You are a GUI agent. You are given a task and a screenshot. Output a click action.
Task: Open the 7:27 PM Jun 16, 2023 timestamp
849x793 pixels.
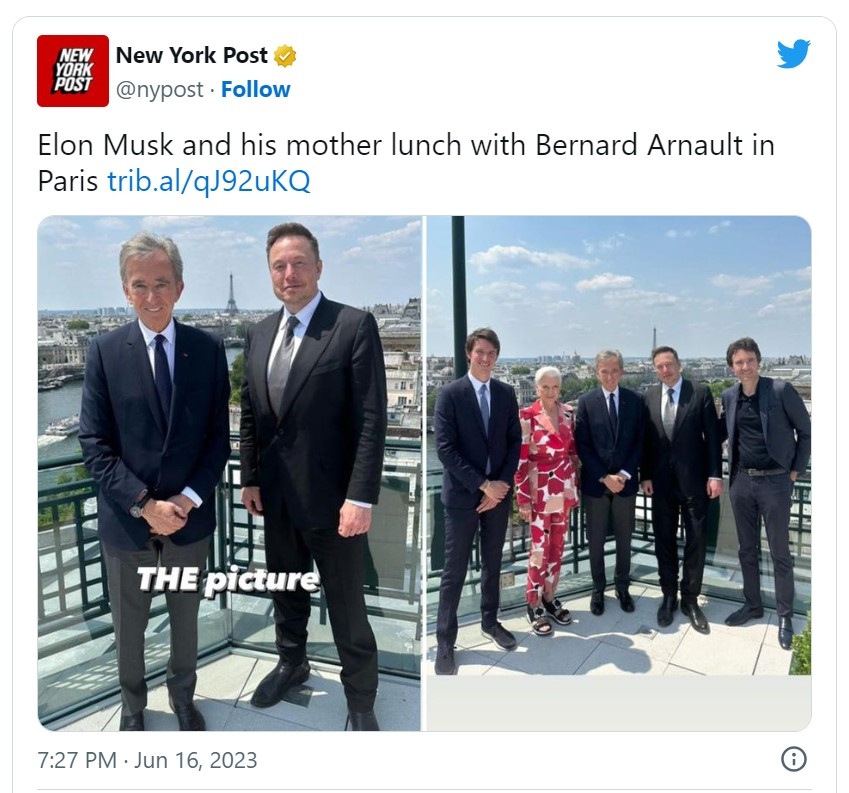(147, 760)
